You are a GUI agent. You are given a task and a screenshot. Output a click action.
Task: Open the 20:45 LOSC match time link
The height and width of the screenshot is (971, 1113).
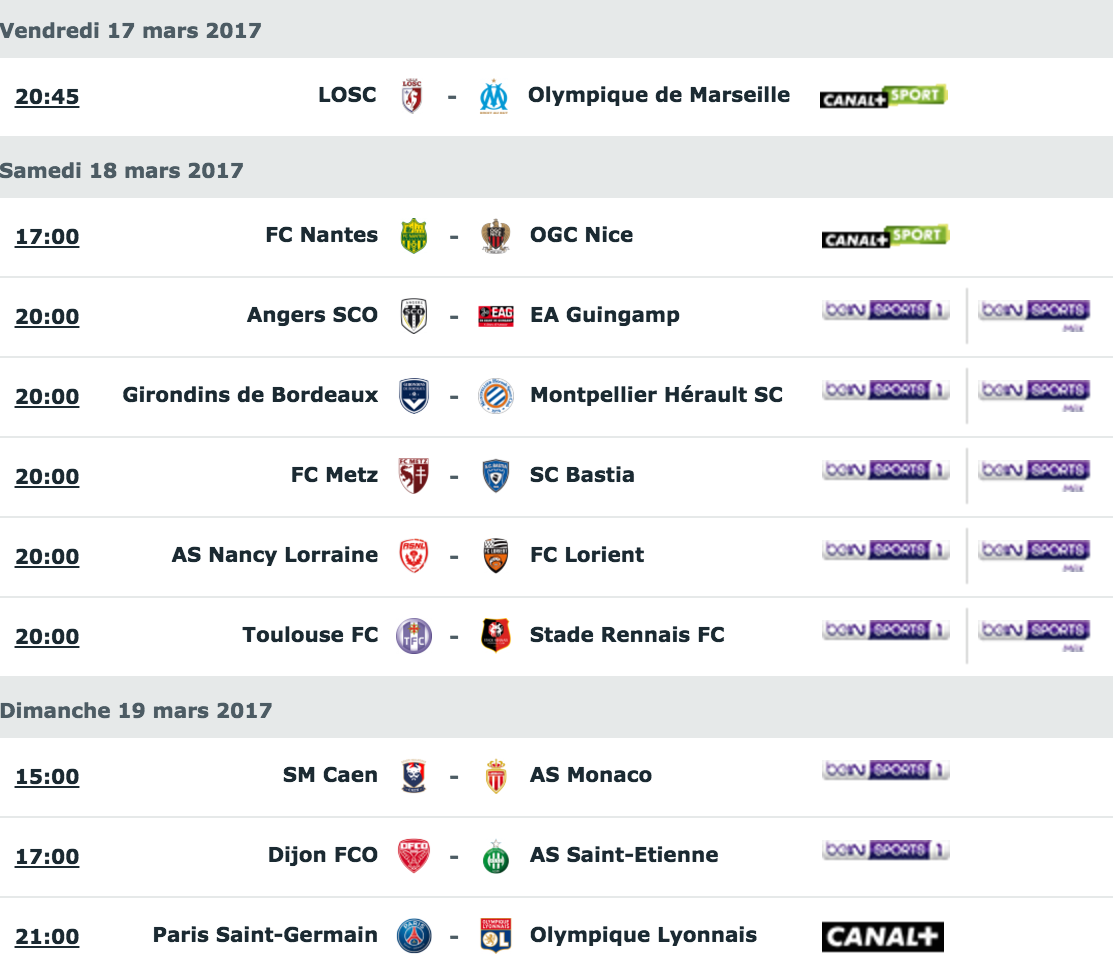point(47,97)
